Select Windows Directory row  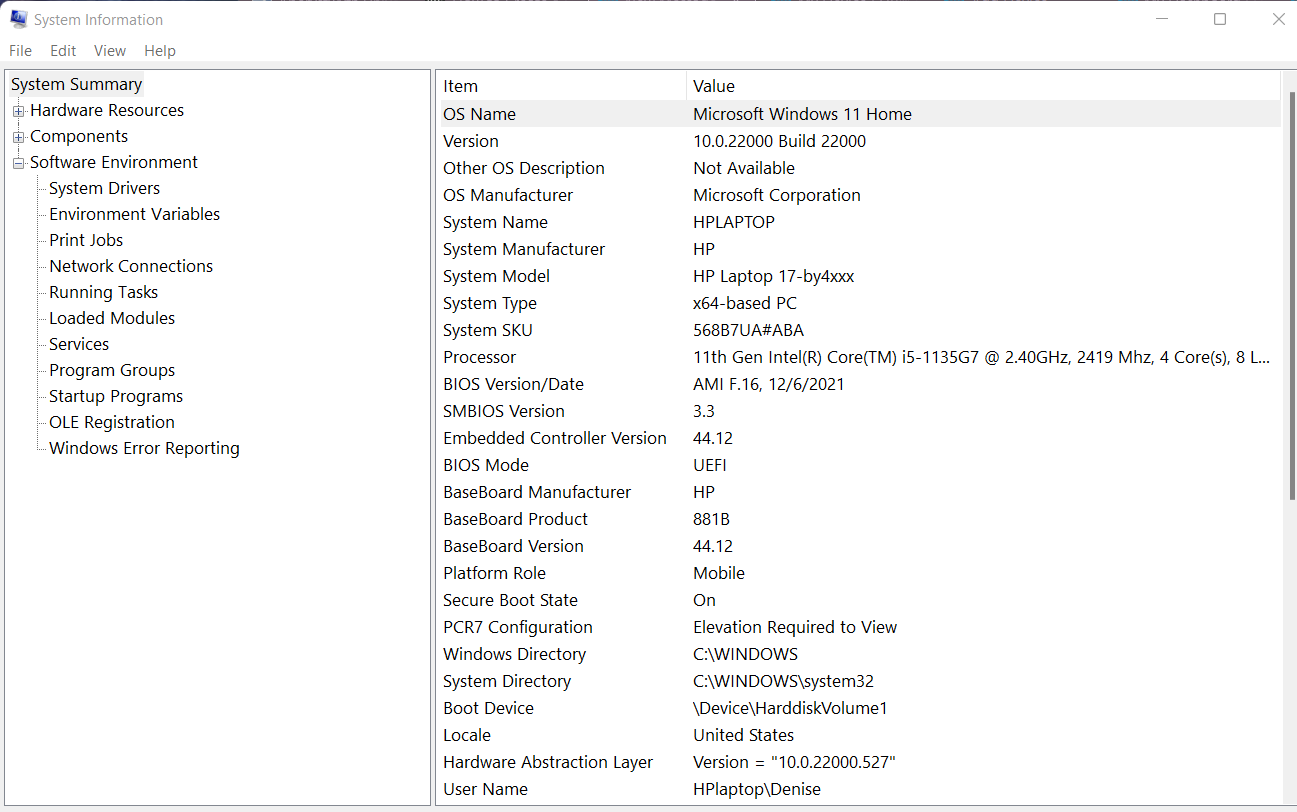tap(860, 654)
